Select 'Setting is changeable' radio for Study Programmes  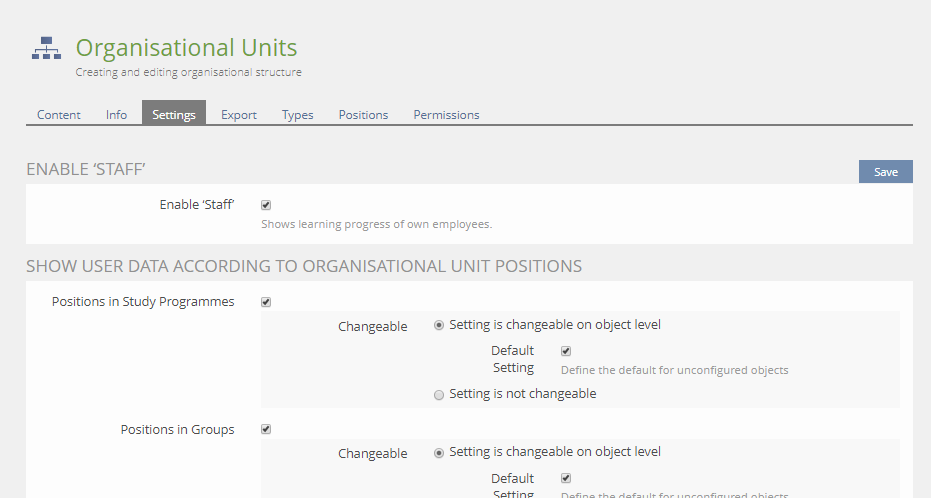(439, 325)
